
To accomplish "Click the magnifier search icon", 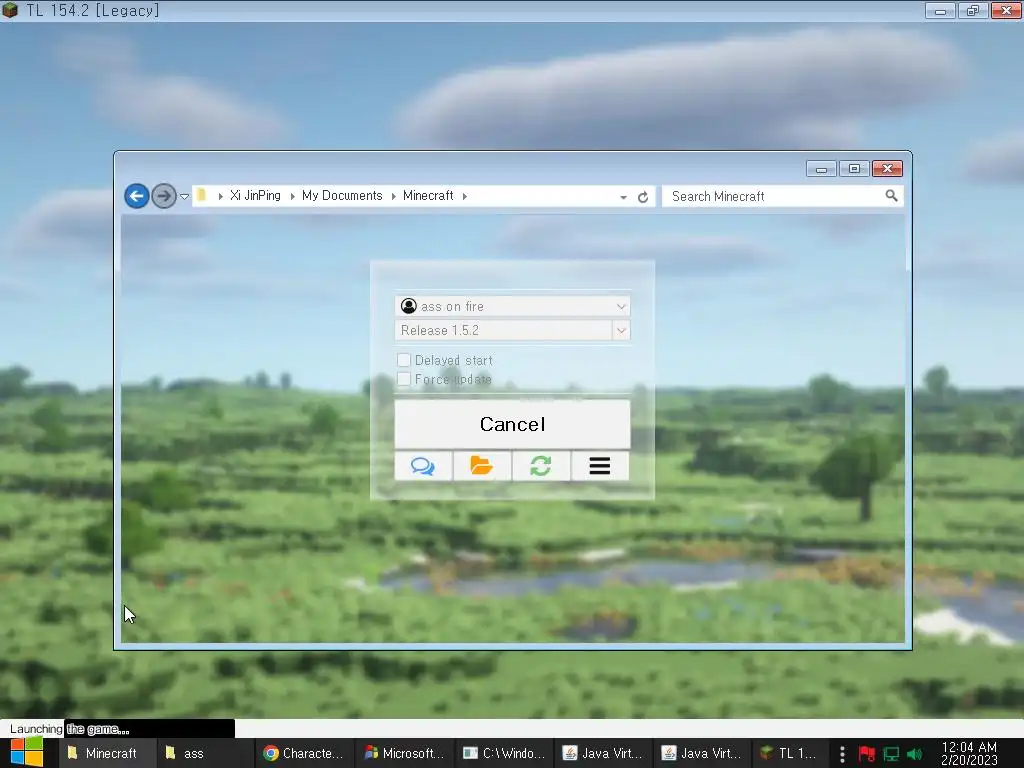I will (x=891, y=195).
